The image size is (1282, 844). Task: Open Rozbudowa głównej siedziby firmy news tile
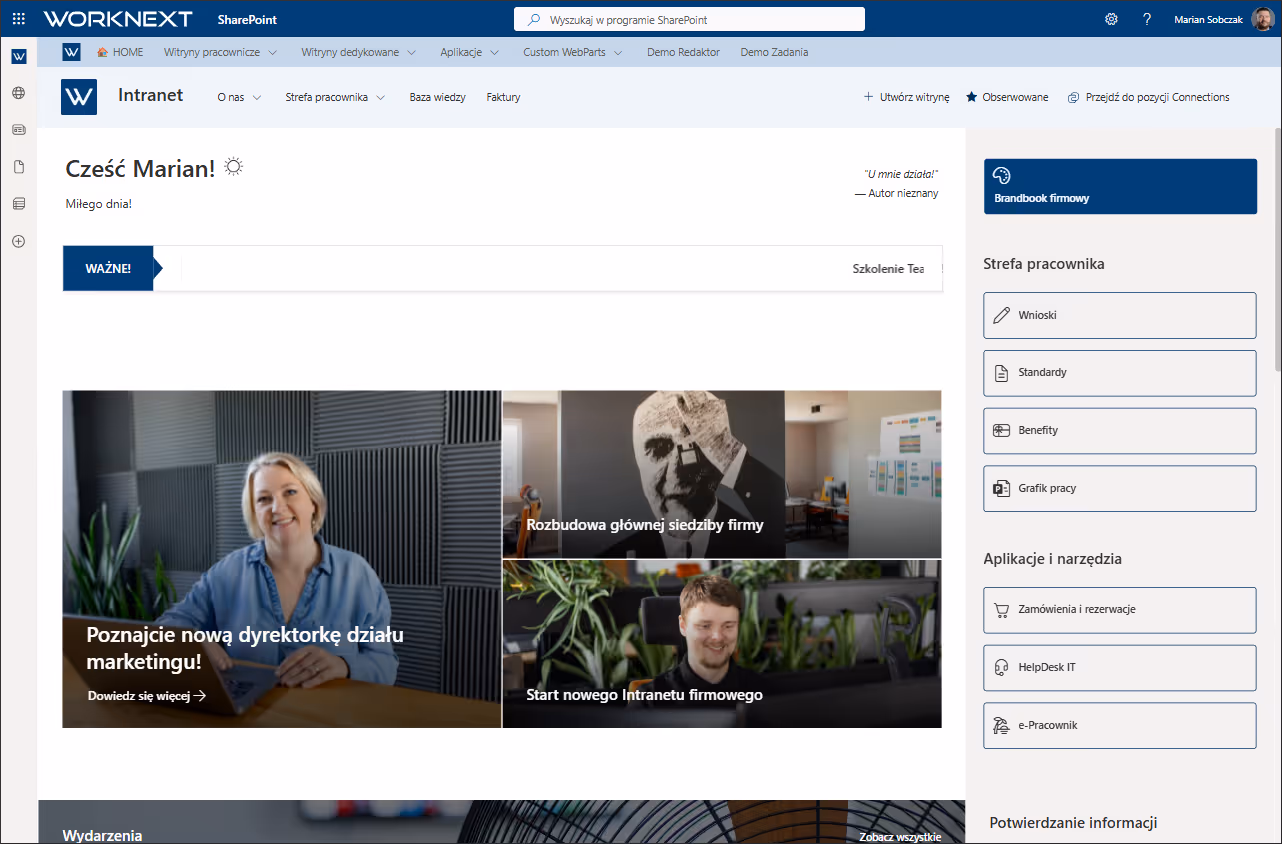point(722,474)
